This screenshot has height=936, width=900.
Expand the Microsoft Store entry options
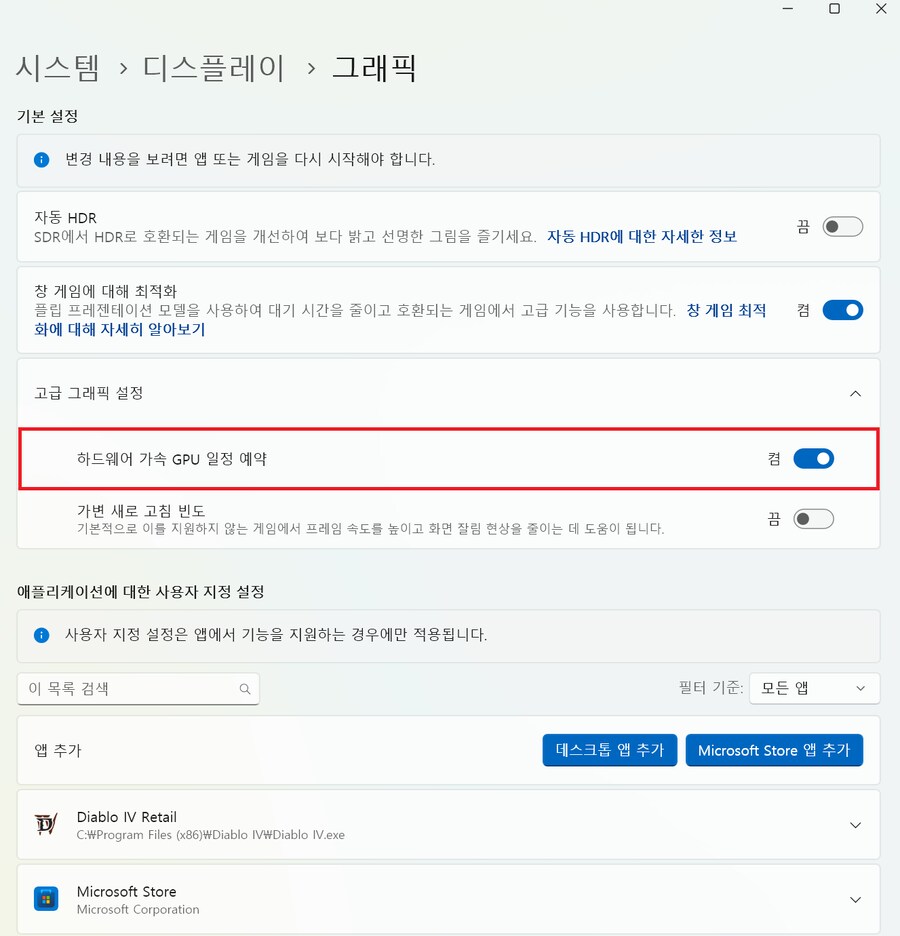[855, 899]
